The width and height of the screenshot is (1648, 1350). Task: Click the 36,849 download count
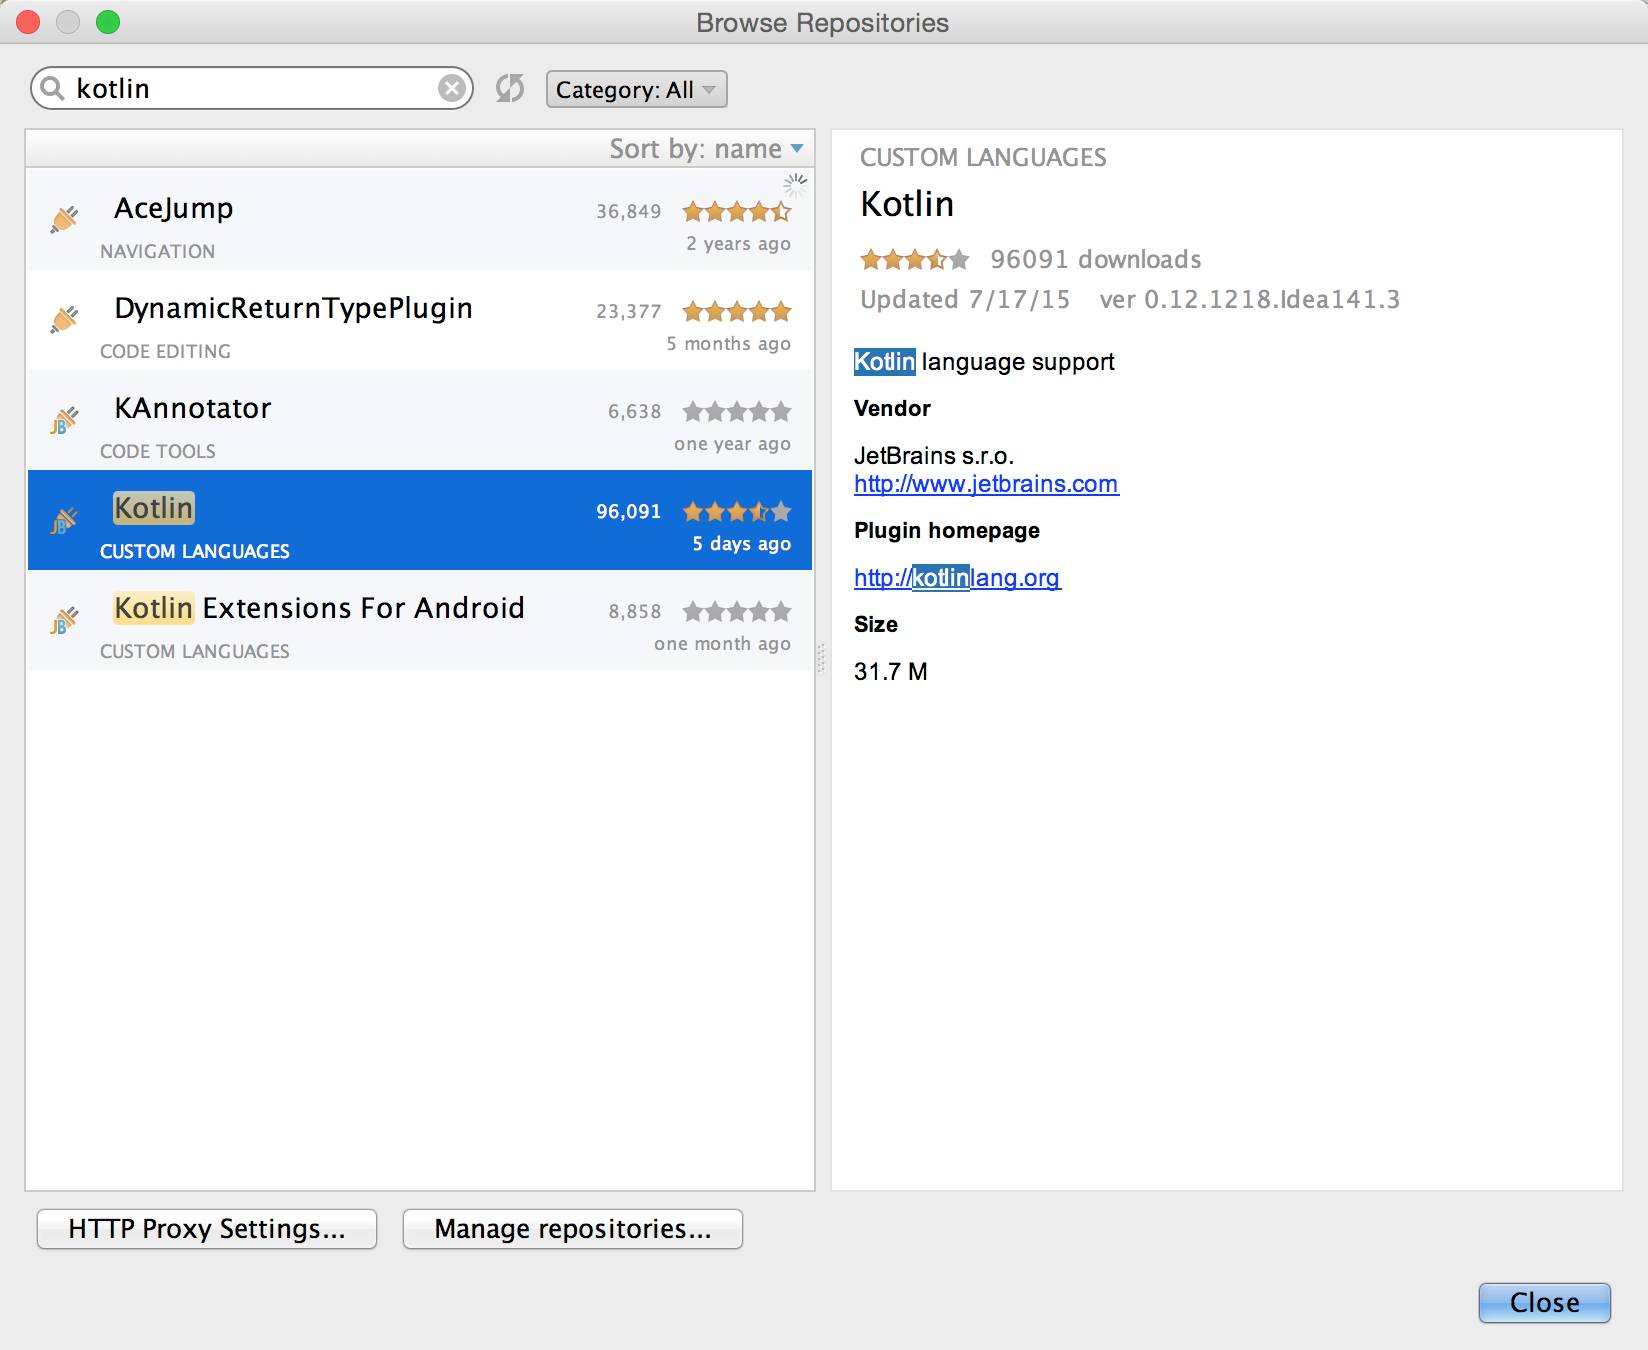629,211
